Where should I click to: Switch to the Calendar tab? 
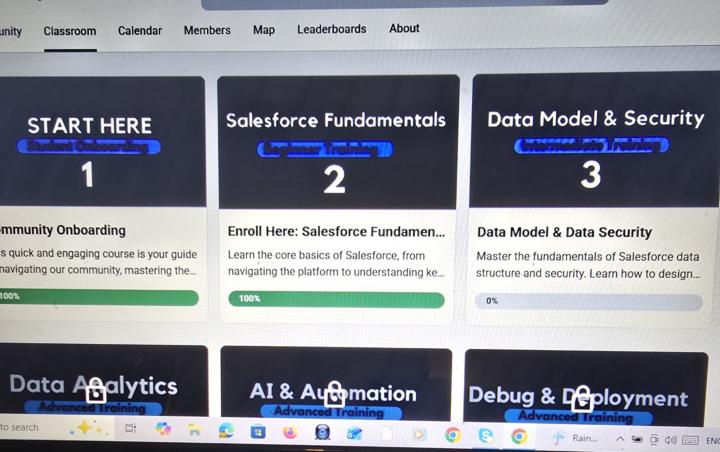coord(140,31)
